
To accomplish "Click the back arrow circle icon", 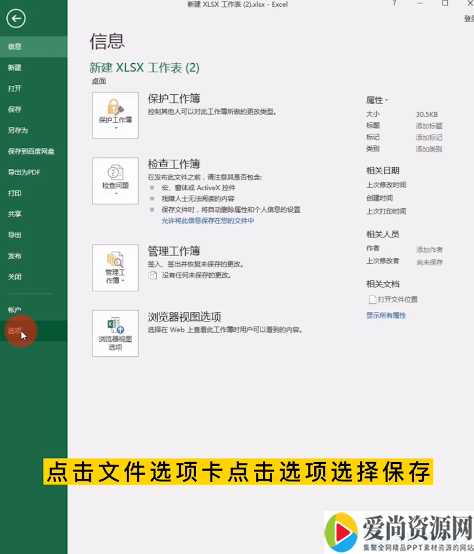I will click(x=16, y=18).
